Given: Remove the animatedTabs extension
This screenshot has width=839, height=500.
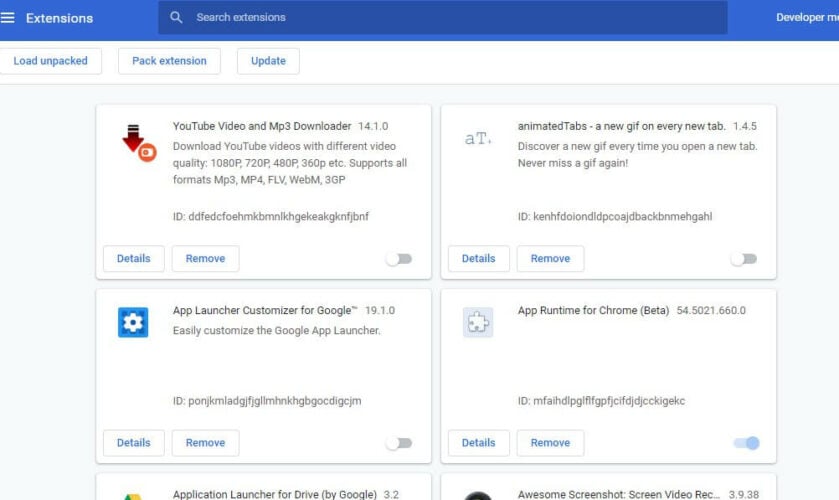Looking at the screenshot, I should click(x=550, y=259).
